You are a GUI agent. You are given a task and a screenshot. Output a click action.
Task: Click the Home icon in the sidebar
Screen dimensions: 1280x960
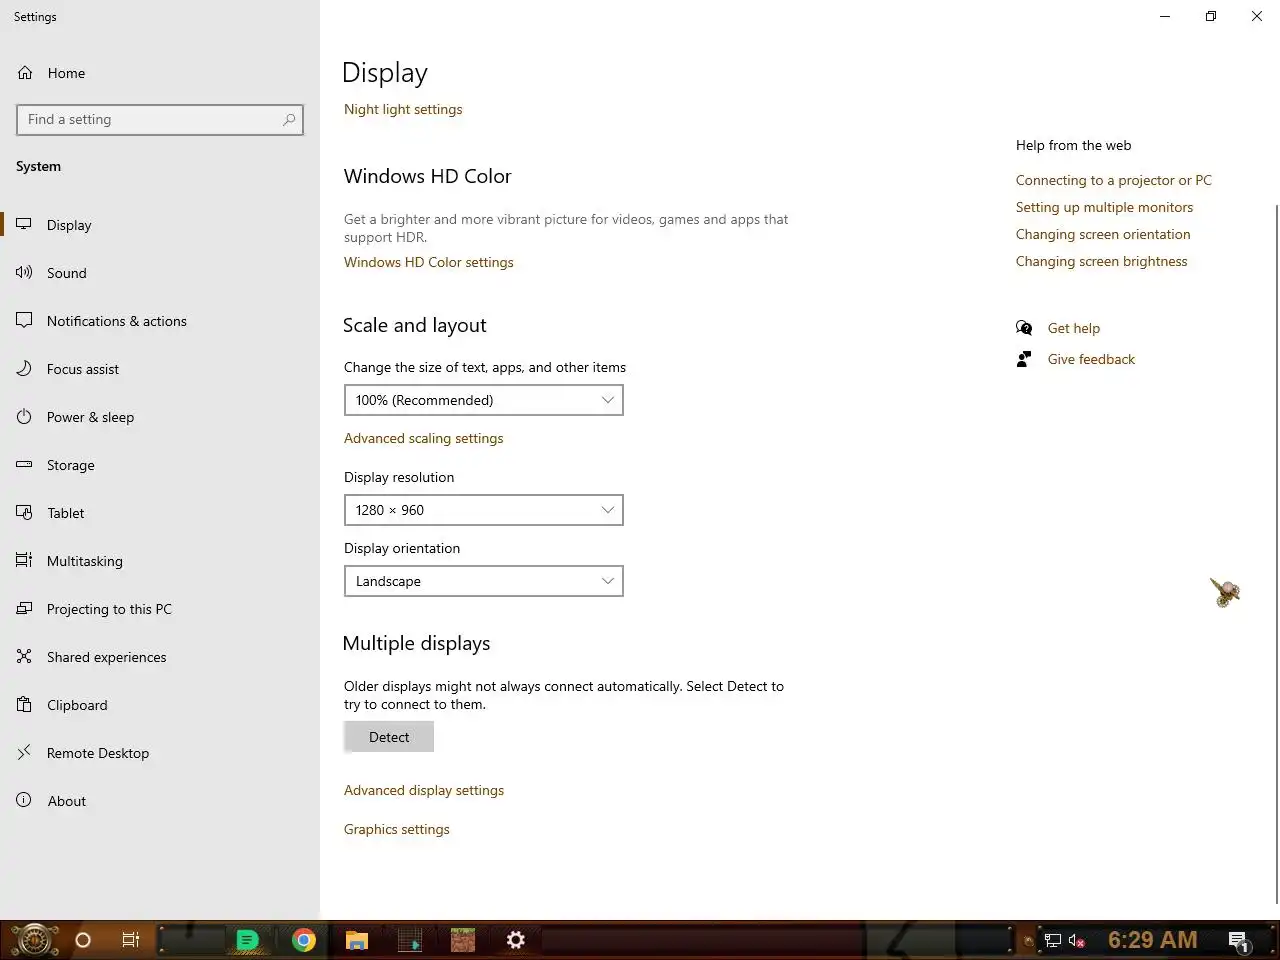(x=25, y=73)
